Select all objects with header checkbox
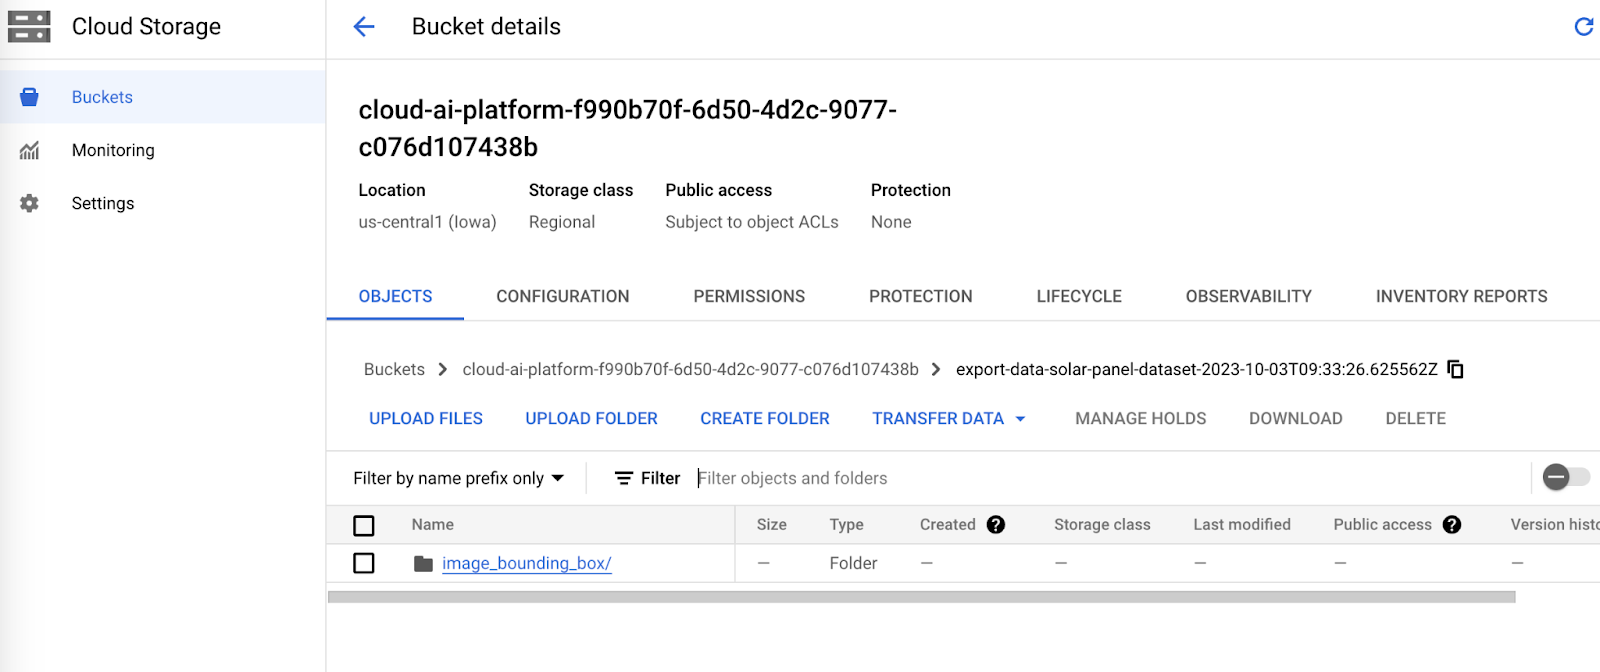The image size is (1600, 672). click(364, 525)
